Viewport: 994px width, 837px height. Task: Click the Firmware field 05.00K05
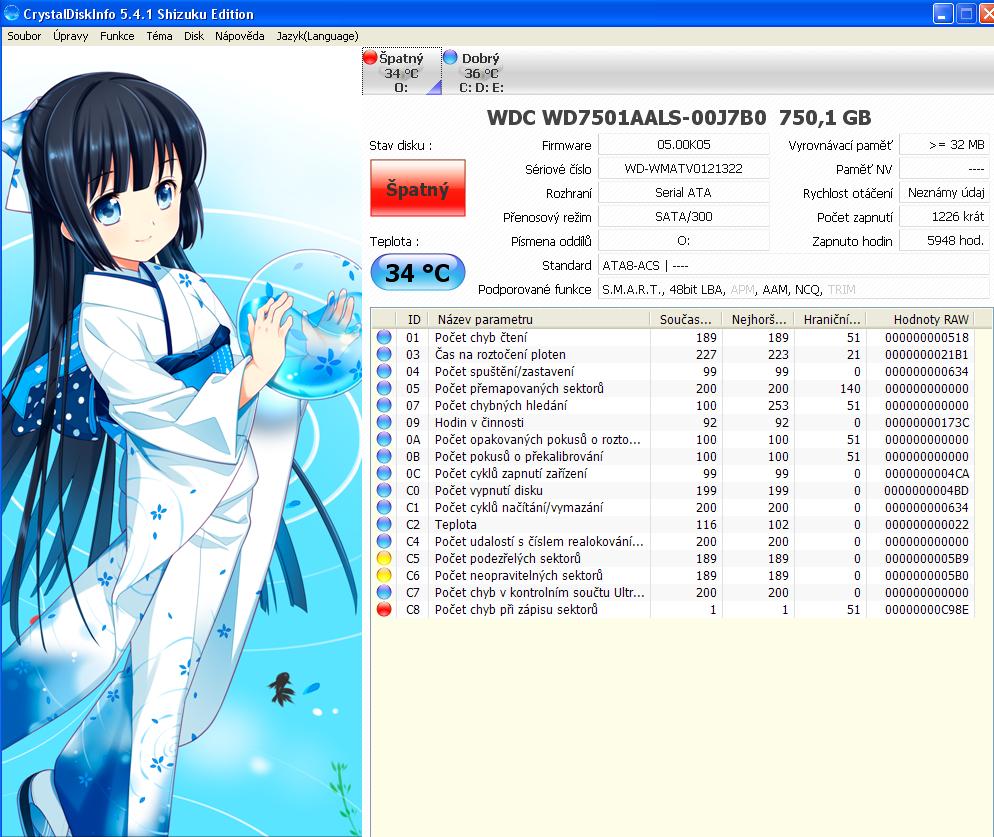click(683, 145)
